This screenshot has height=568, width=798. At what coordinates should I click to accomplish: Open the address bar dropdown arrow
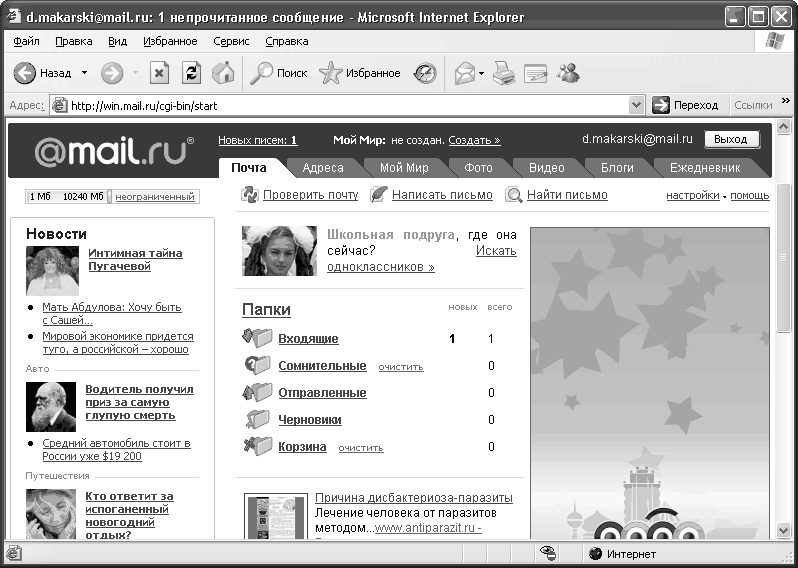[636, 105]
